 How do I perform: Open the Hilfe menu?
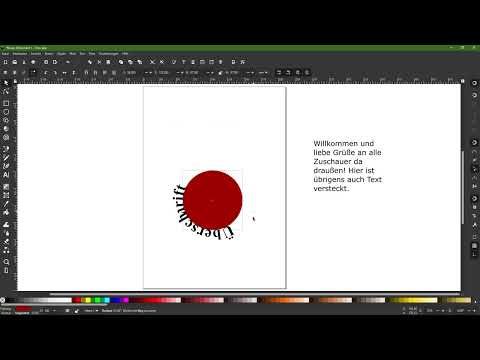[125, 53]
